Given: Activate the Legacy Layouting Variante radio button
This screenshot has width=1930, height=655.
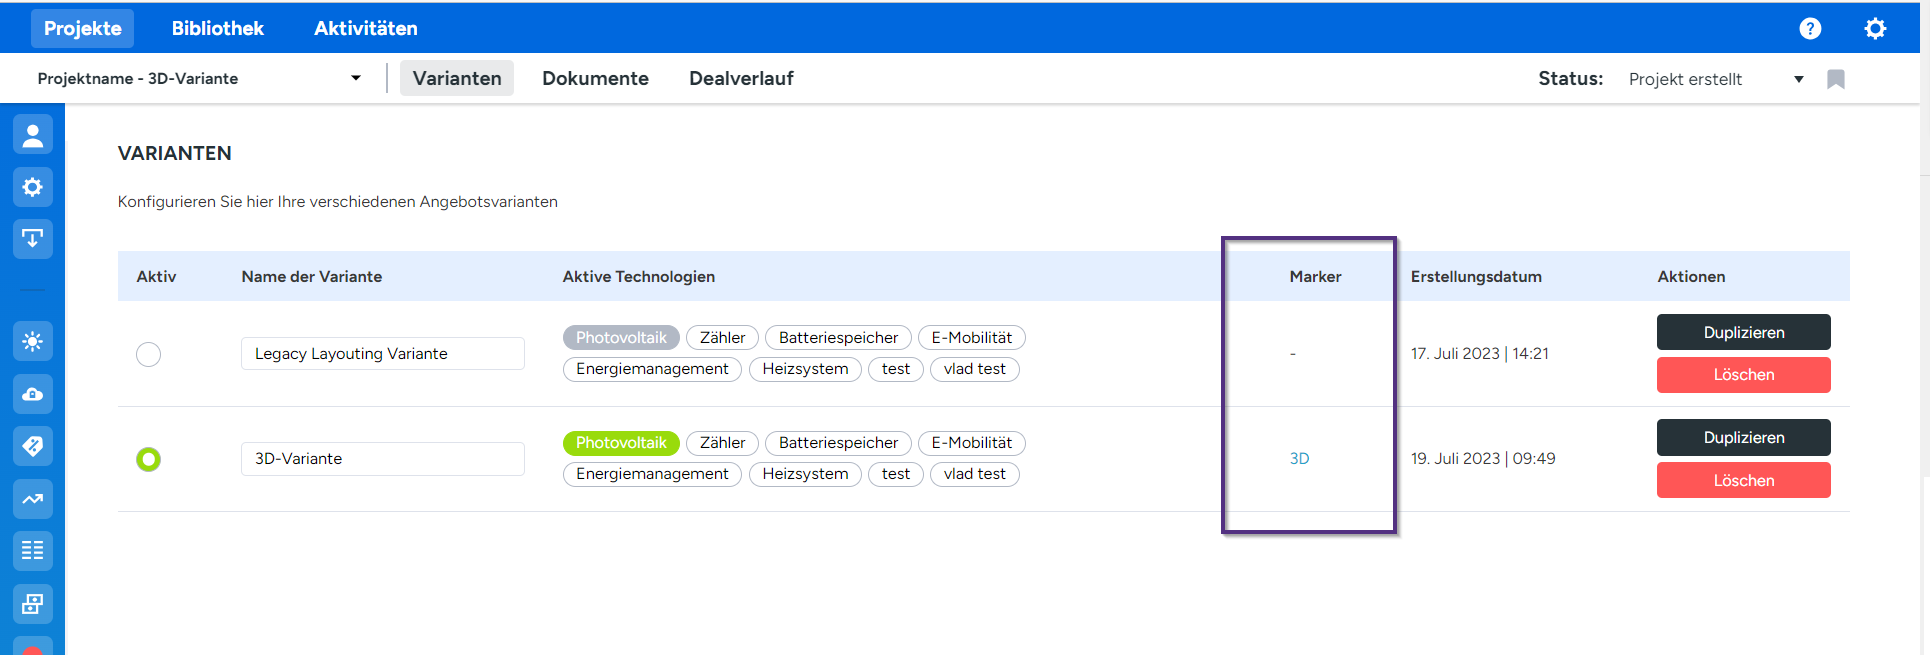Looking at the screenshot, I should (x=148, y=354).
